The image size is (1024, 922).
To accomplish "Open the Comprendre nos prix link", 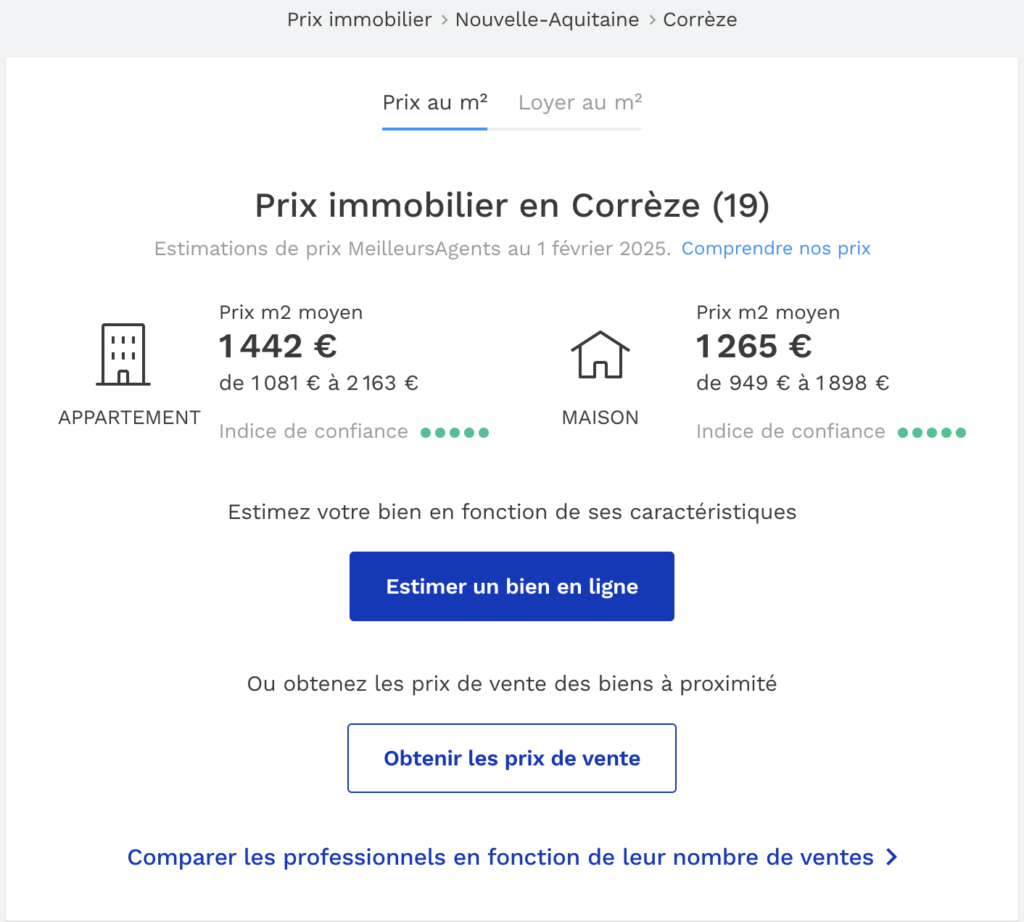I will pyautogui.click(x=776, y=248).
